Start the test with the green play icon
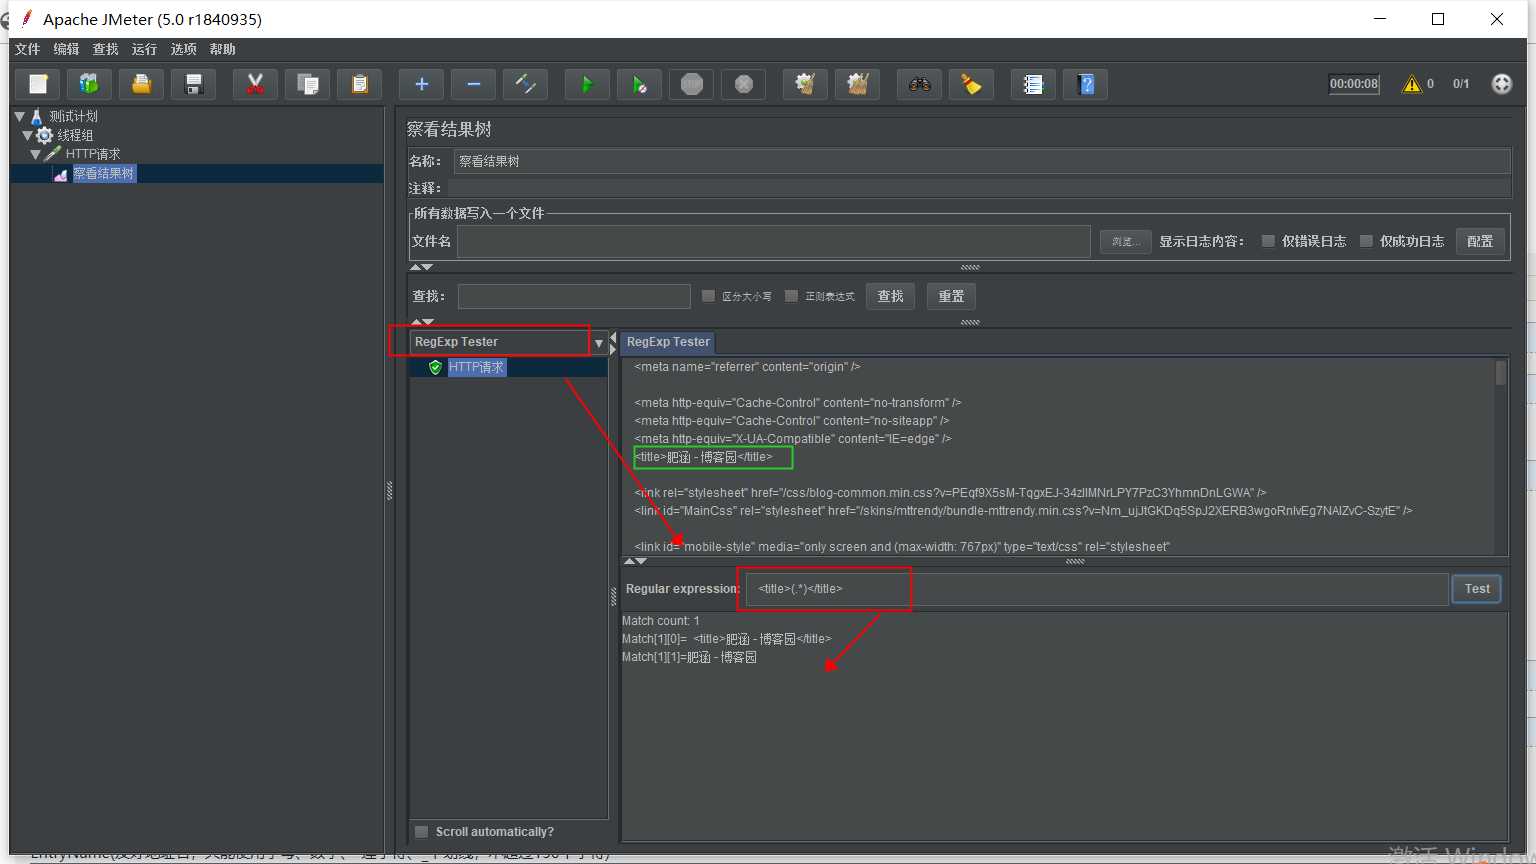The height and width of the screenshot is (864, 1536). click(587, 85)
